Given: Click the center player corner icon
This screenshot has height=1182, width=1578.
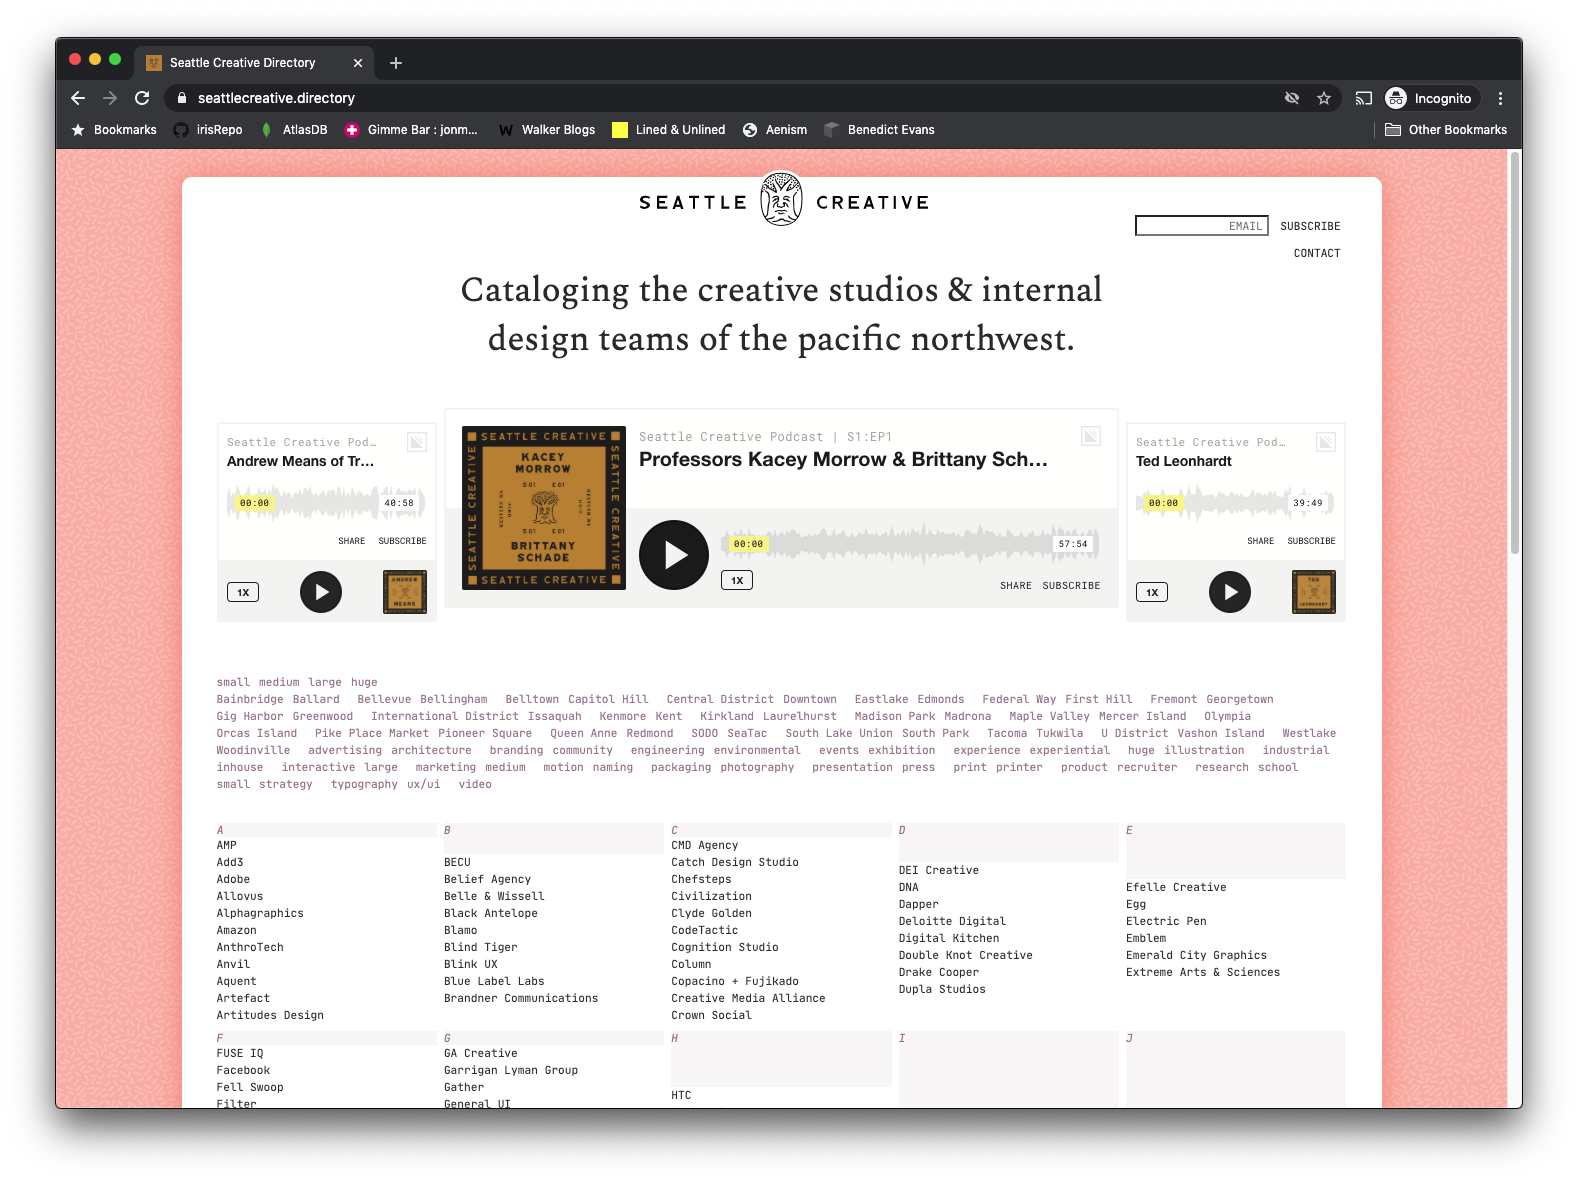Looking at the screenshot, I should point(1091,436).
